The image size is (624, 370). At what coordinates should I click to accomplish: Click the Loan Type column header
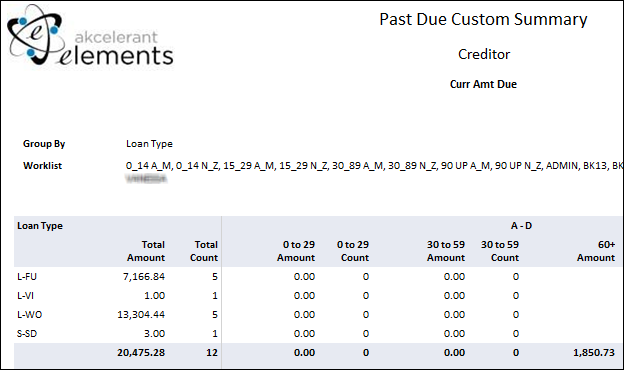click(40, 226)
